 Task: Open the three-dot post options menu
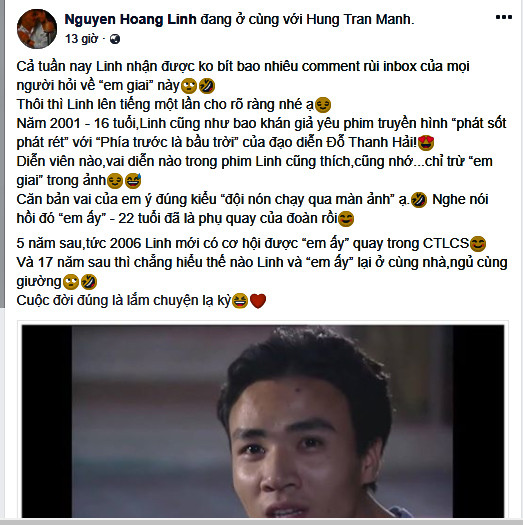[x=504, y=17]
